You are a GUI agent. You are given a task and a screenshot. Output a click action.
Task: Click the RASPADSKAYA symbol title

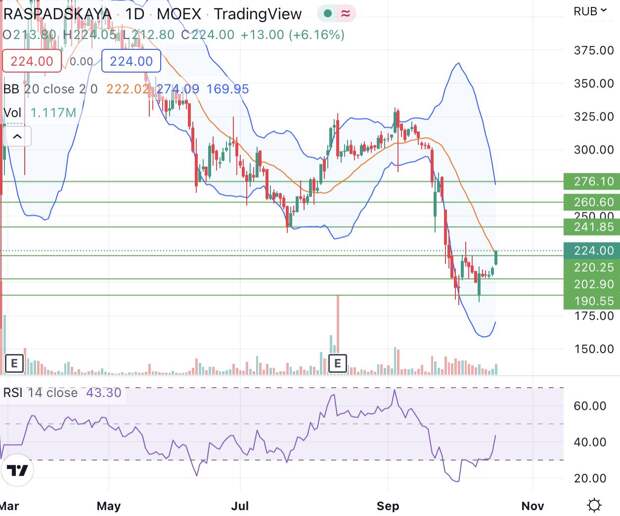[x=57, y=14]
